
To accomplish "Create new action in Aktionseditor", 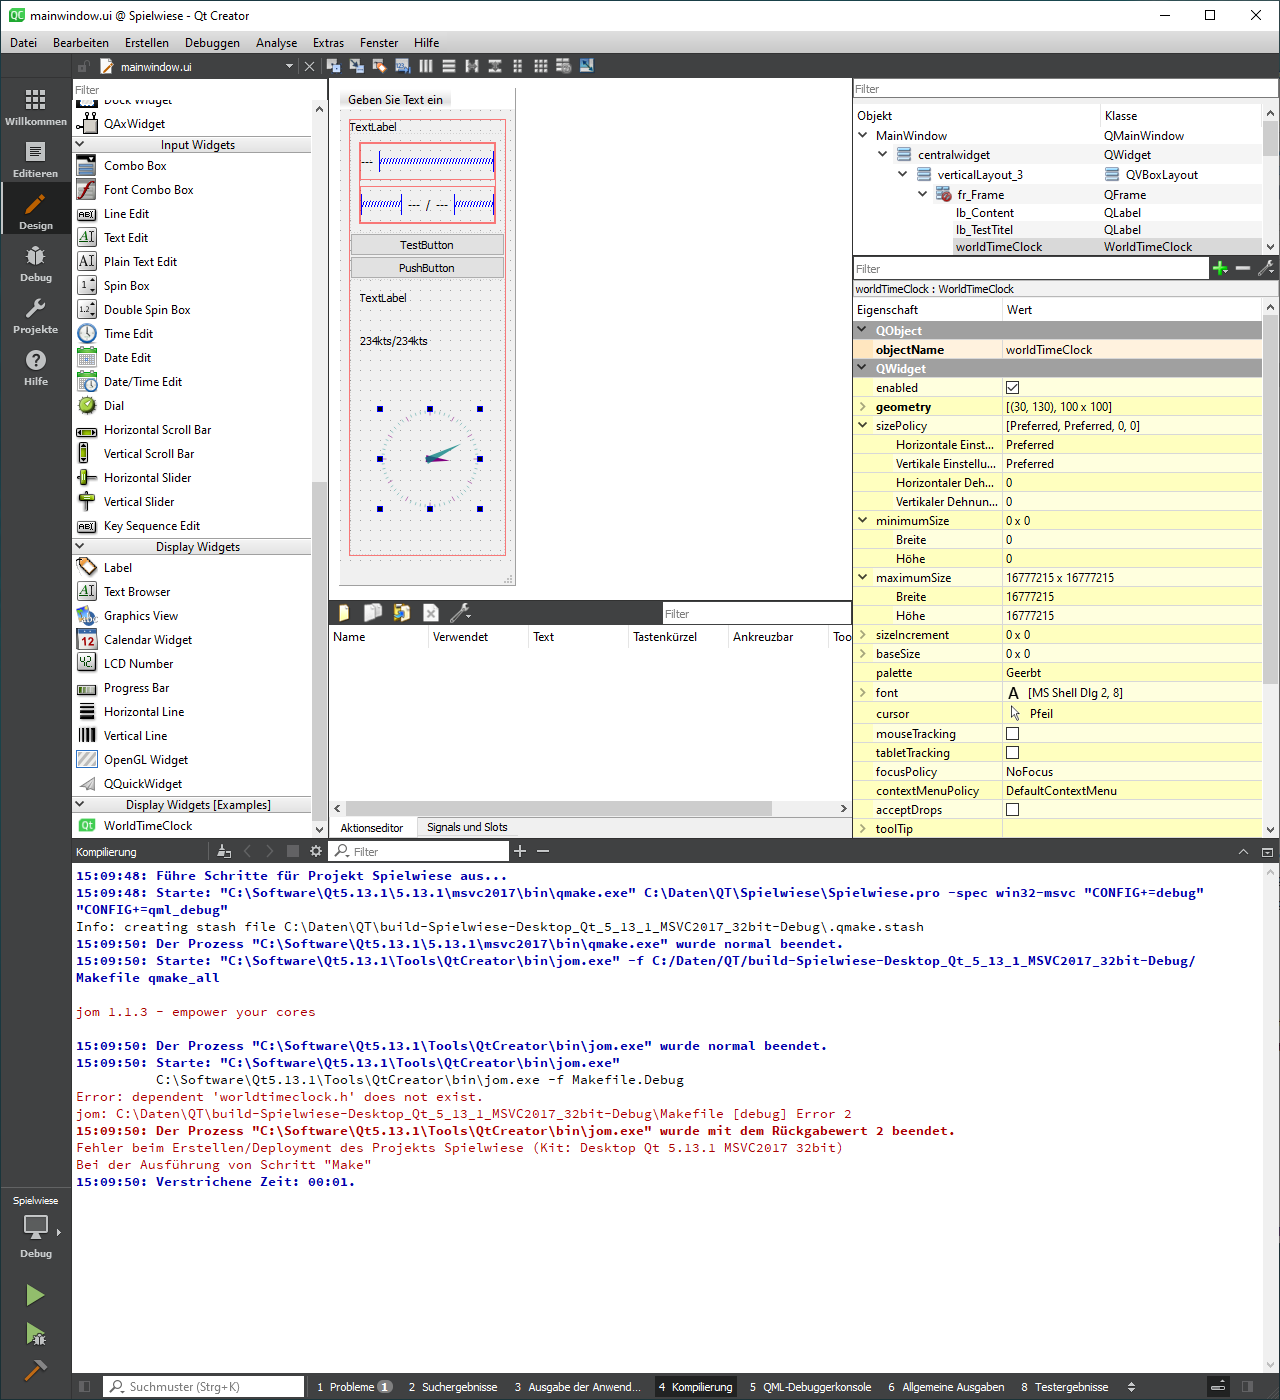I will [344, 613].
